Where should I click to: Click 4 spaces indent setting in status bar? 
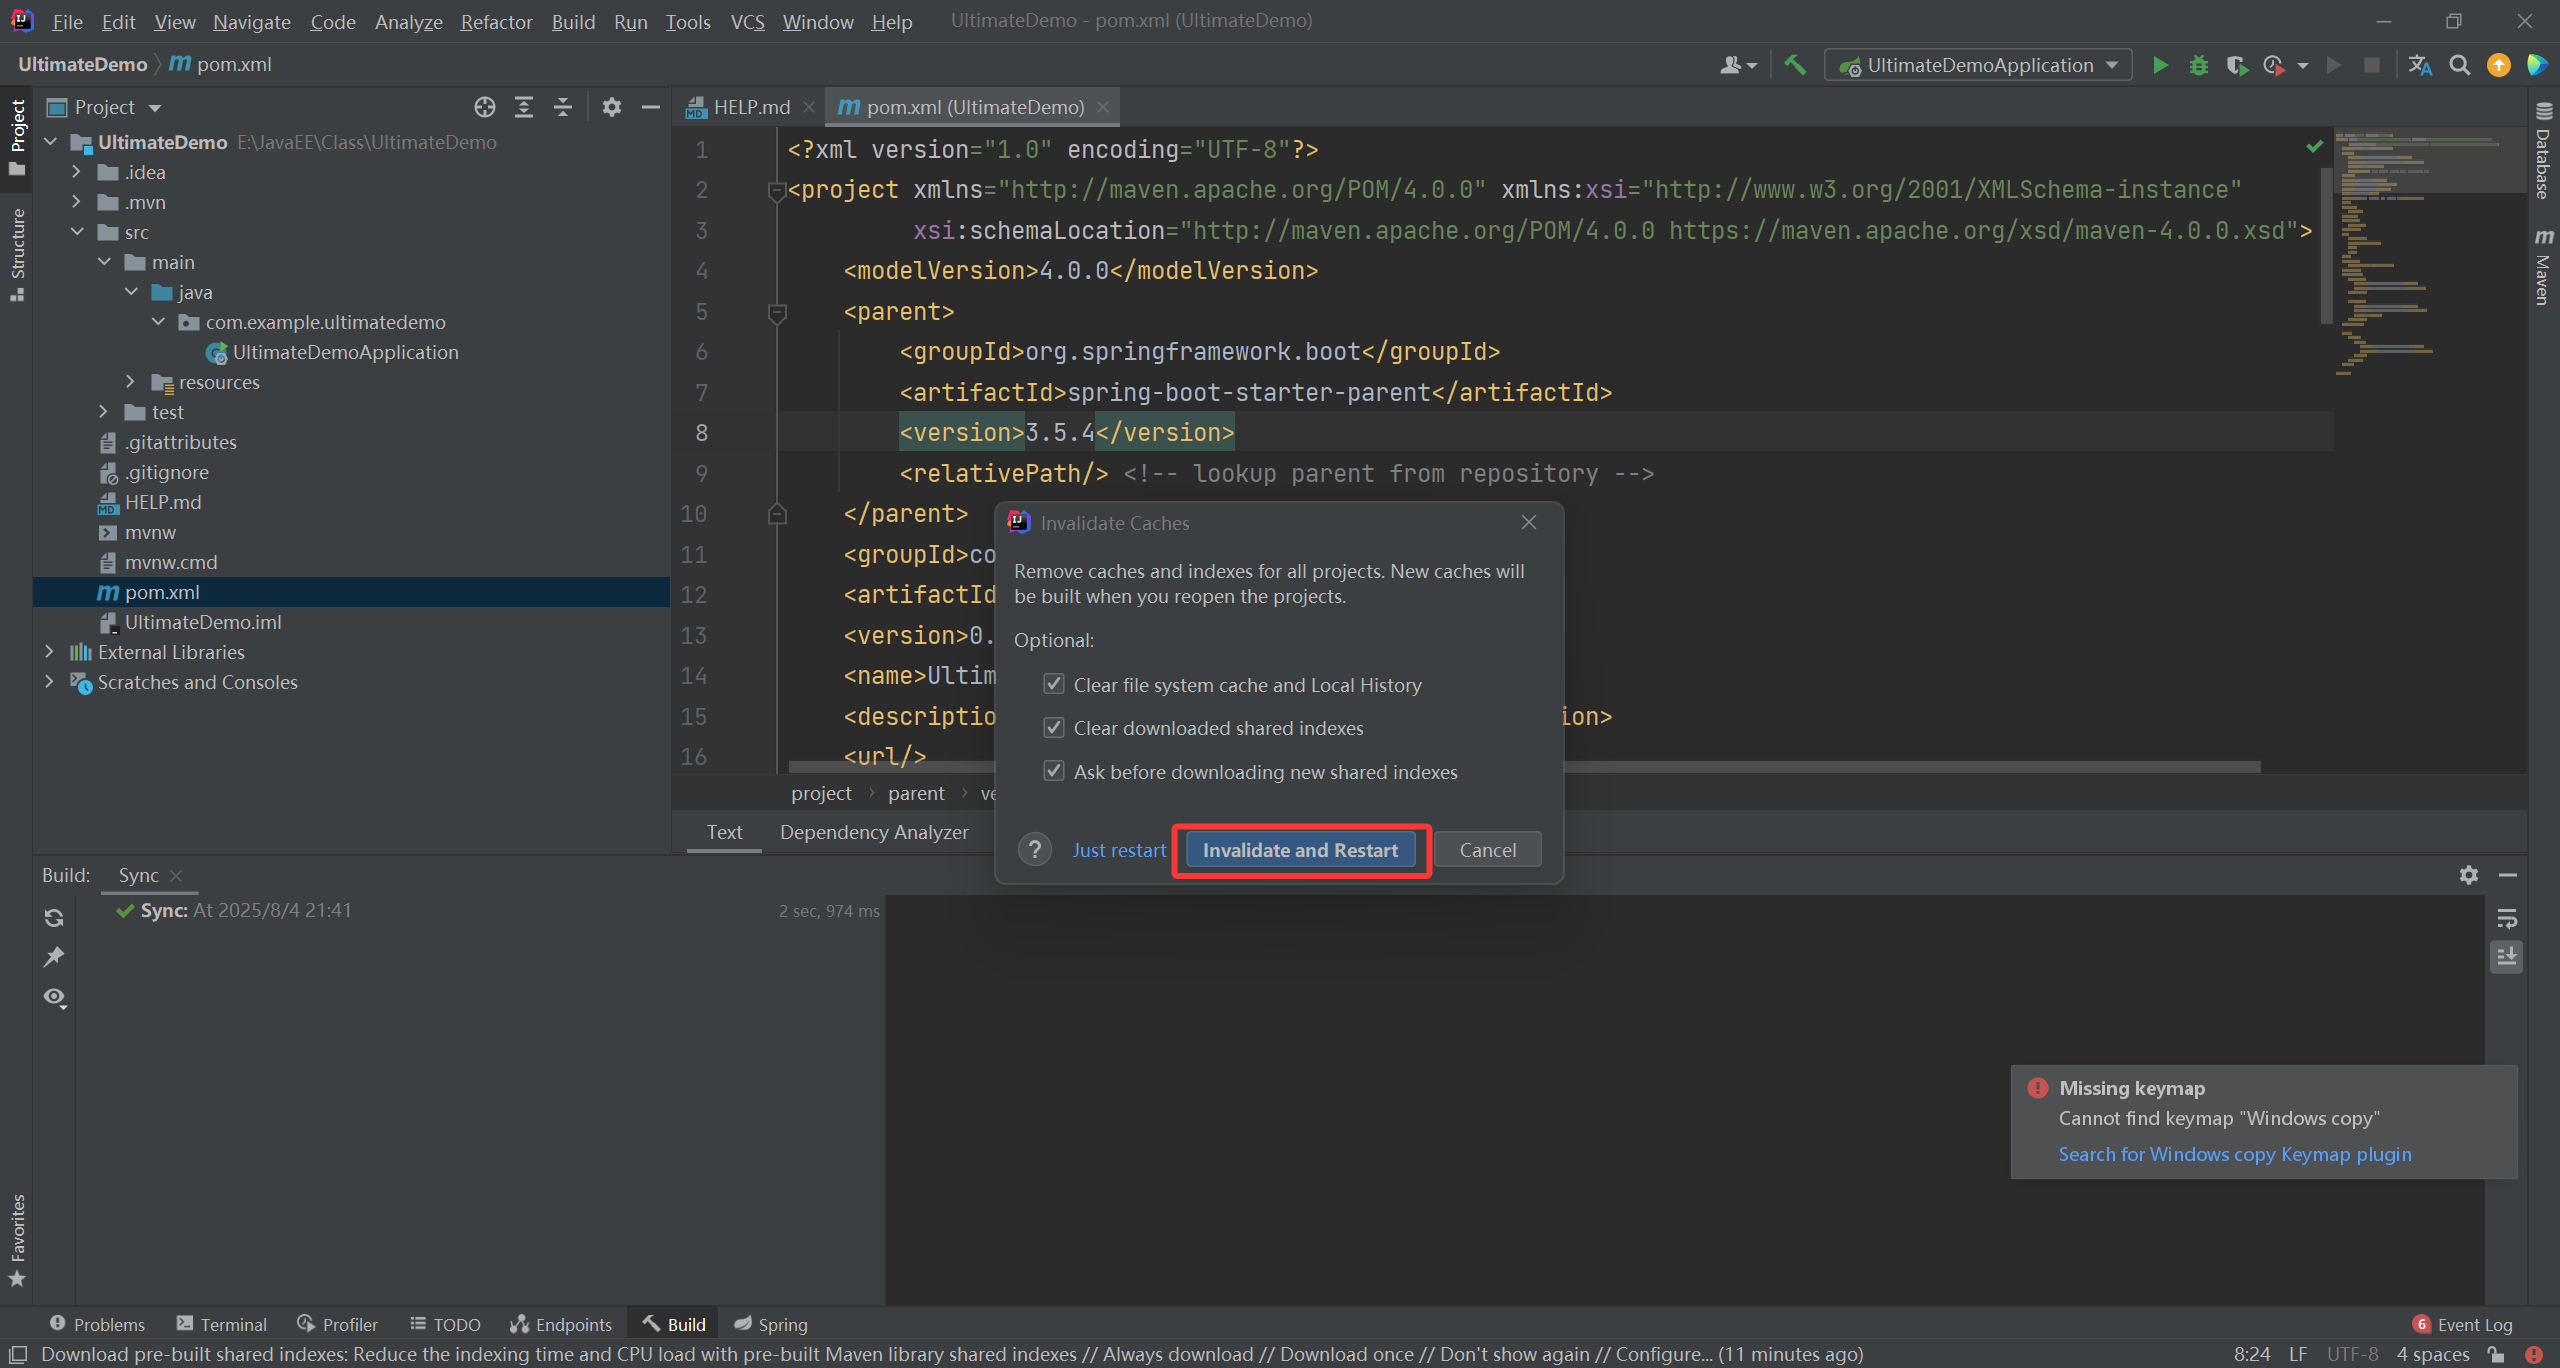2432,1354
